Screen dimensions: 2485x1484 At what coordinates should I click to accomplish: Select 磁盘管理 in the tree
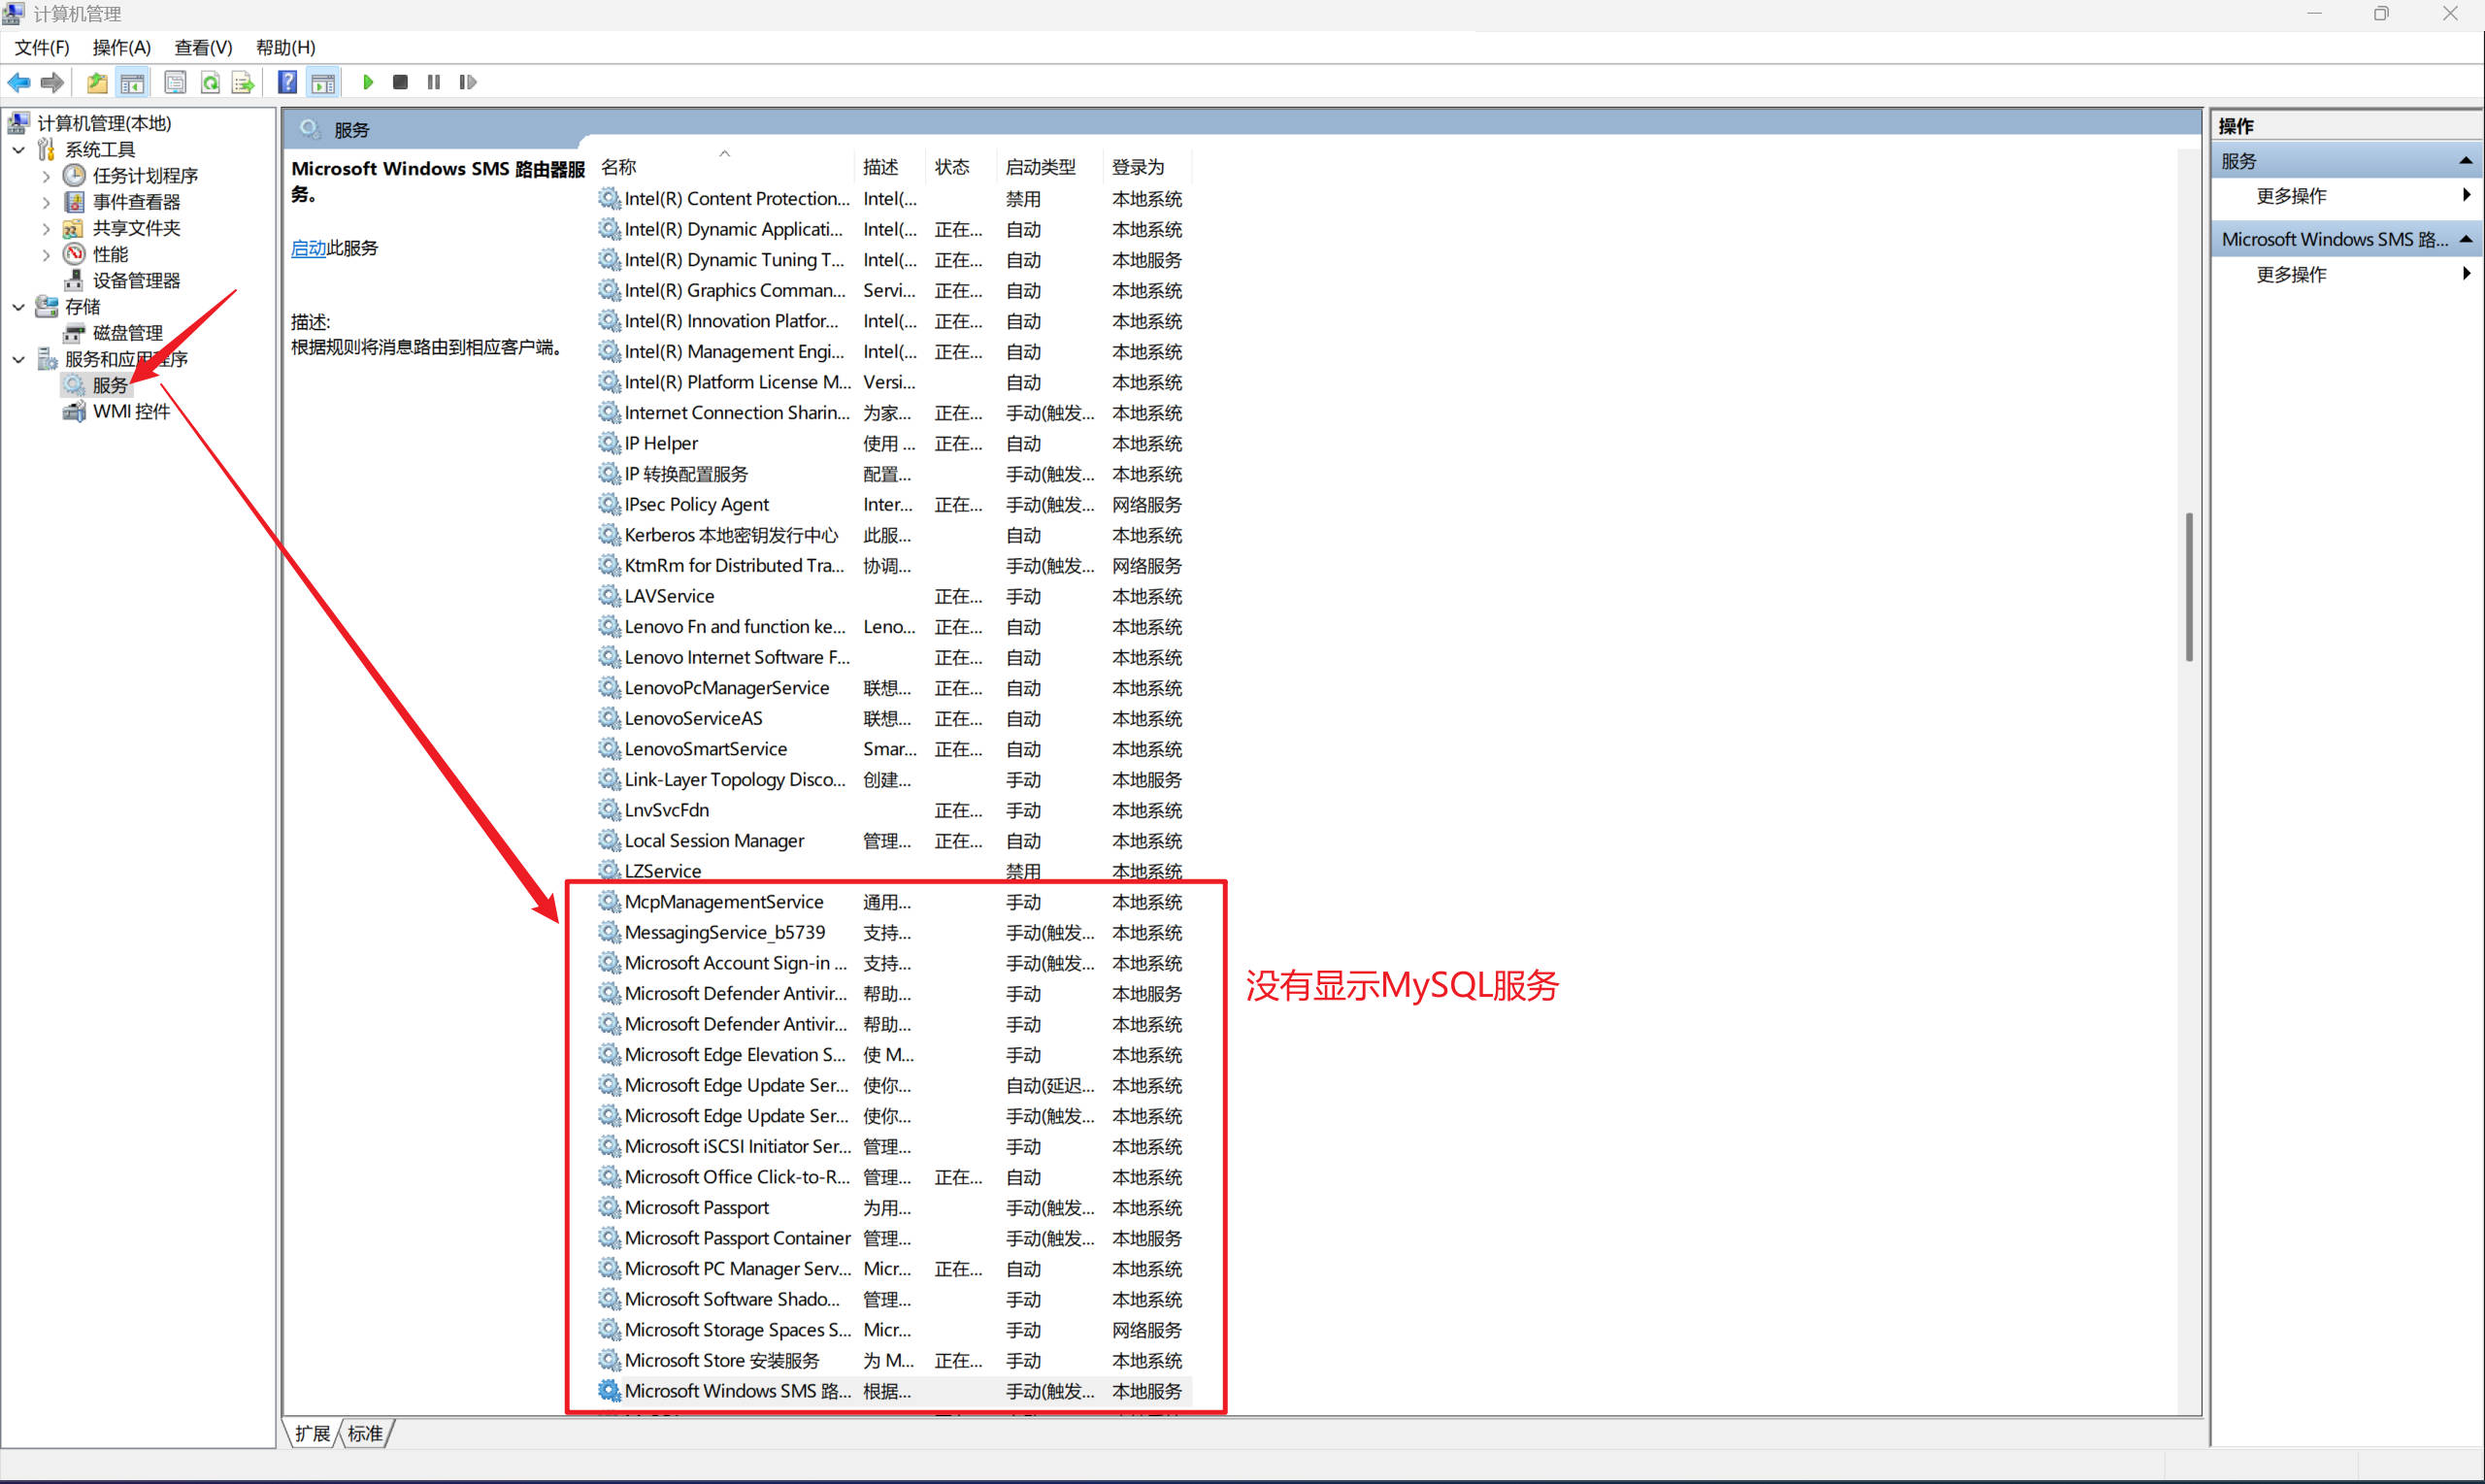[127, 333]
